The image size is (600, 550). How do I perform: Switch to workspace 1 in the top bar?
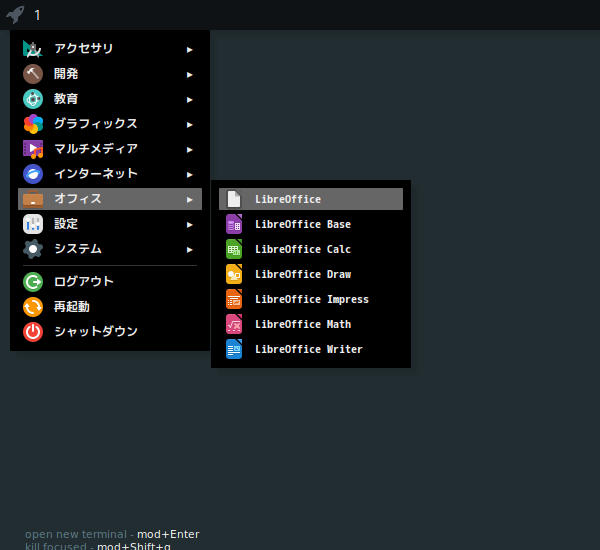(x=37, y=15)
